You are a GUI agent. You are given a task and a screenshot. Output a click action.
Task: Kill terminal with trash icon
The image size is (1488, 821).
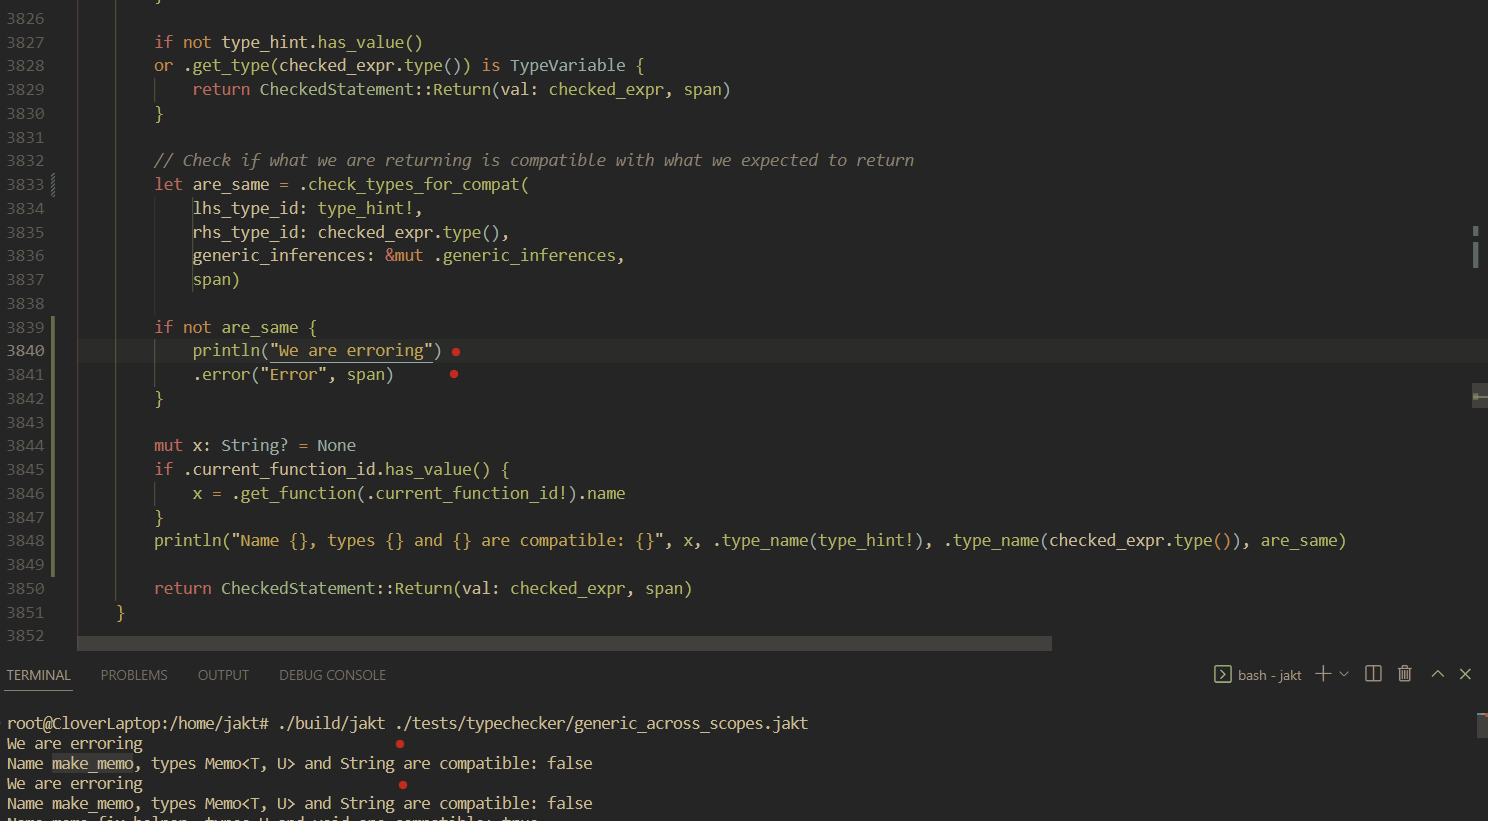pos(1405,674)
